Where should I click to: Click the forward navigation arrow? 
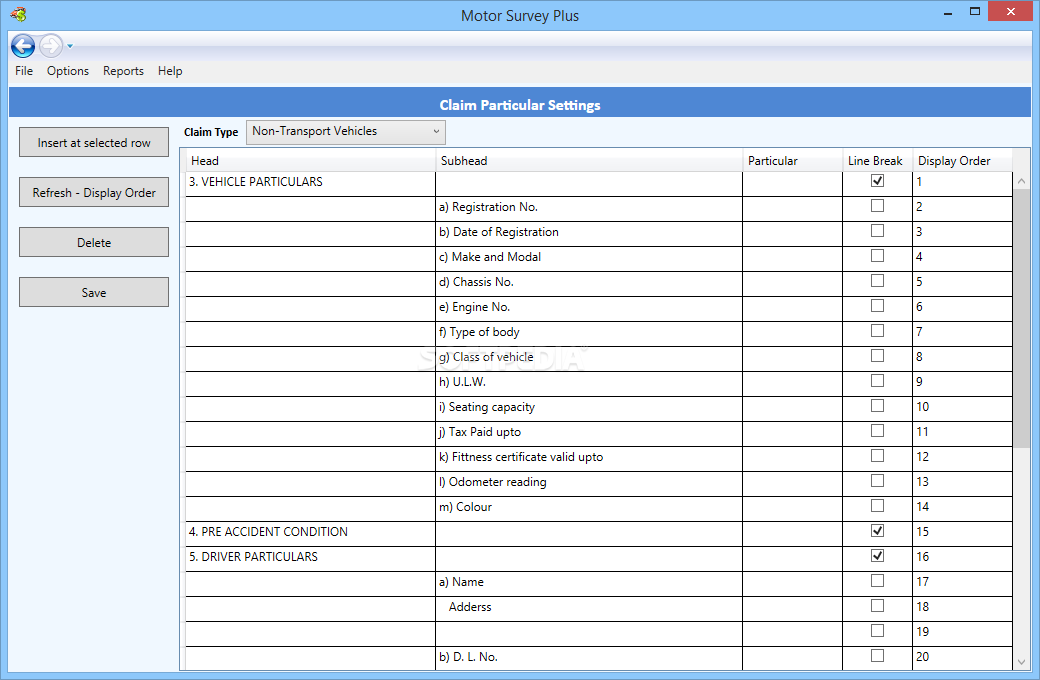click(51, 46)
